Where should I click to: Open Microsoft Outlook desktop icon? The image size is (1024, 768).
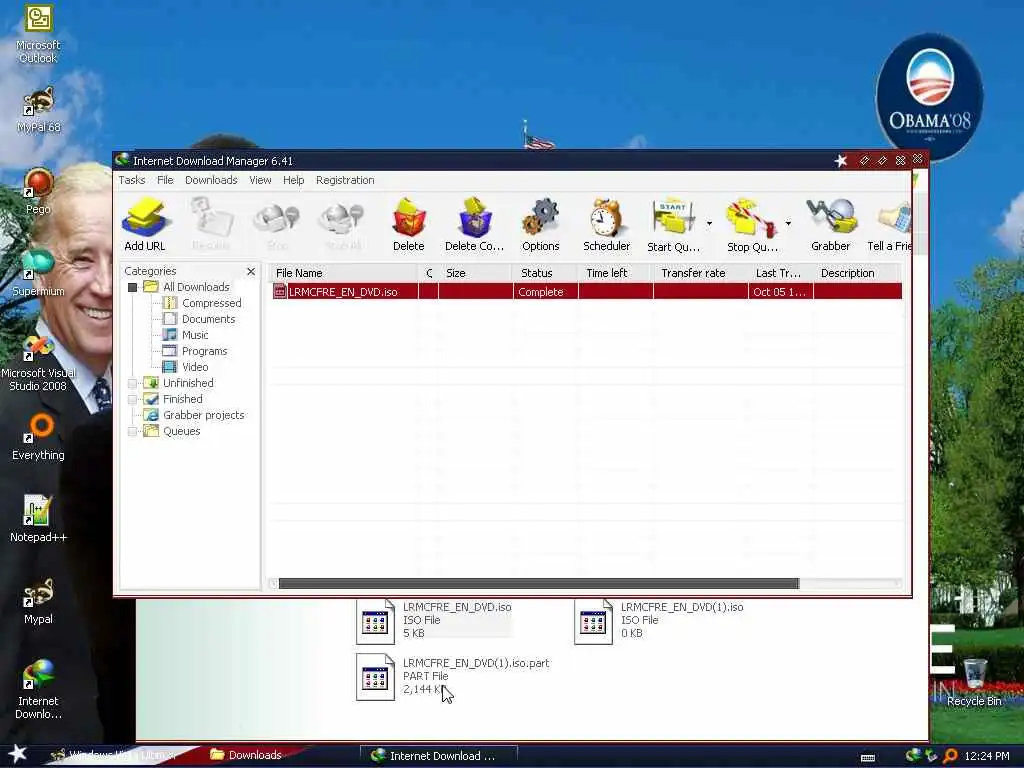[x=38, y=34]
